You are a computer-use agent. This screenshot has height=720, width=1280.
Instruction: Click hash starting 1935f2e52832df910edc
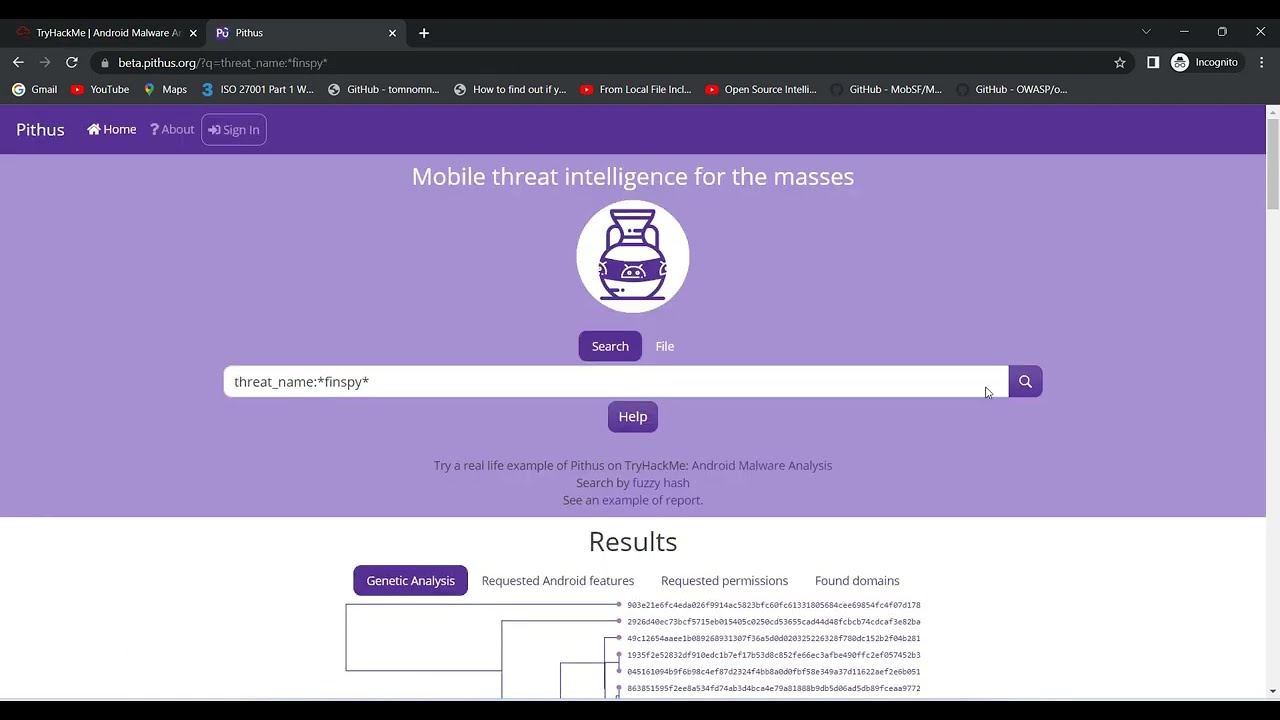click(x=774, y=655)
